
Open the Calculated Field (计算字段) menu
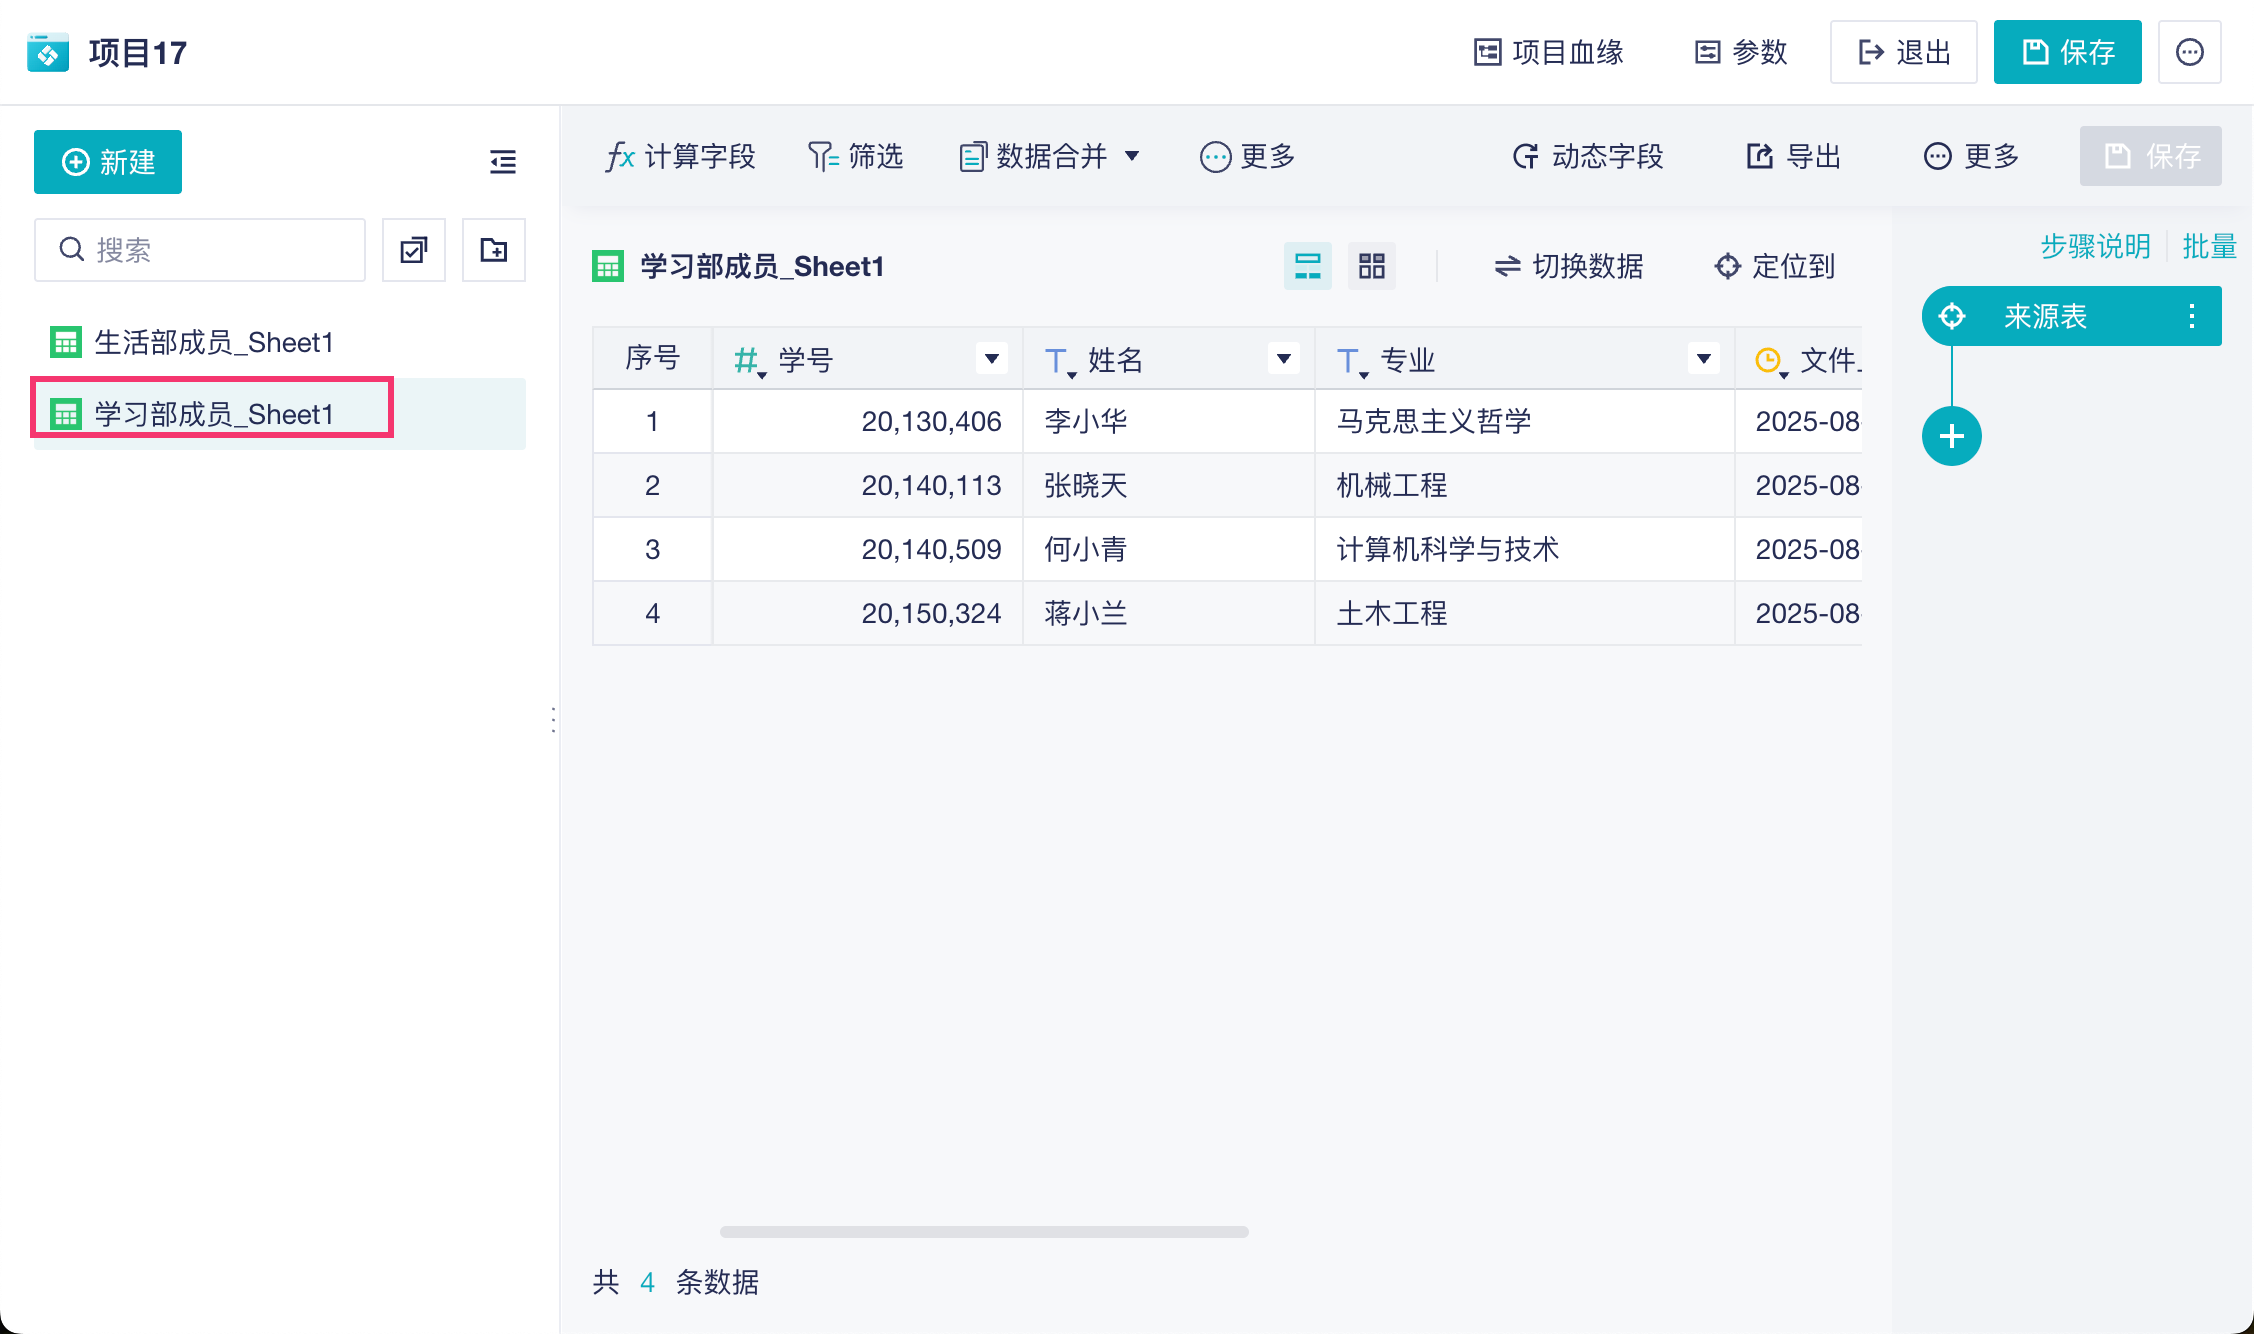tap(681, 156)
